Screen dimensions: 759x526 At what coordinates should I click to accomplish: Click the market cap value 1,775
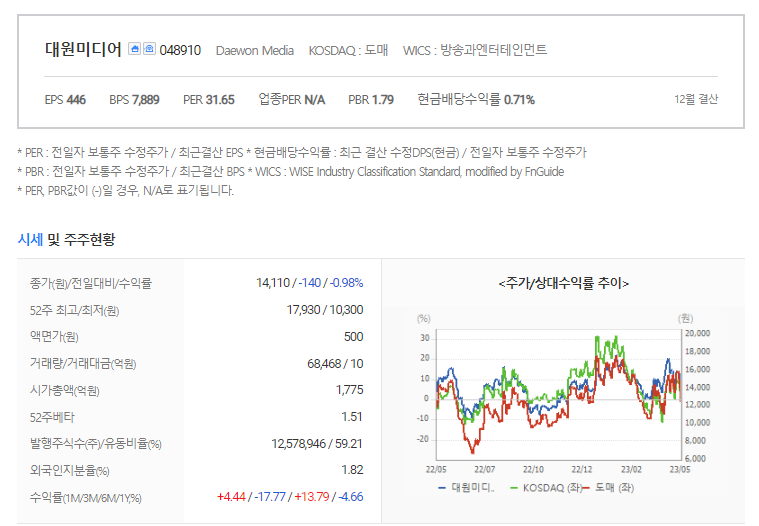pyautogui.click(x=349, y=390)
